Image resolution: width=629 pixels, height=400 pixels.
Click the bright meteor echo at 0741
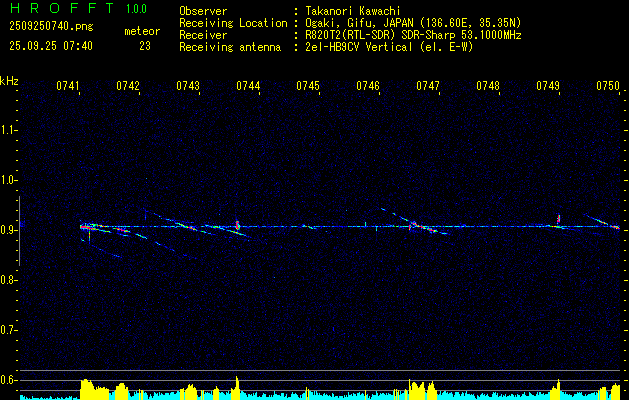[86, 227]
